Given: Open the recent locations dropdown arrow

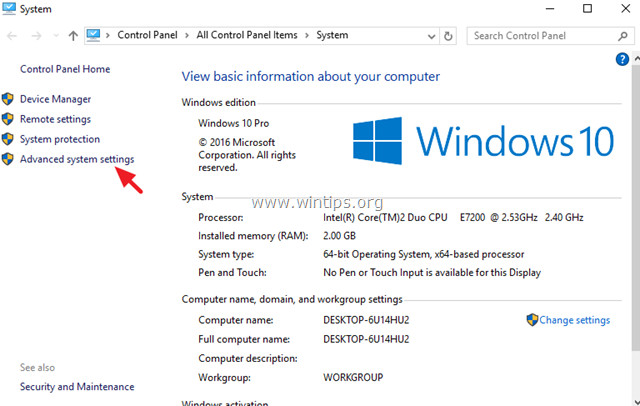Looking at the screenshot, I should point(56,36).
